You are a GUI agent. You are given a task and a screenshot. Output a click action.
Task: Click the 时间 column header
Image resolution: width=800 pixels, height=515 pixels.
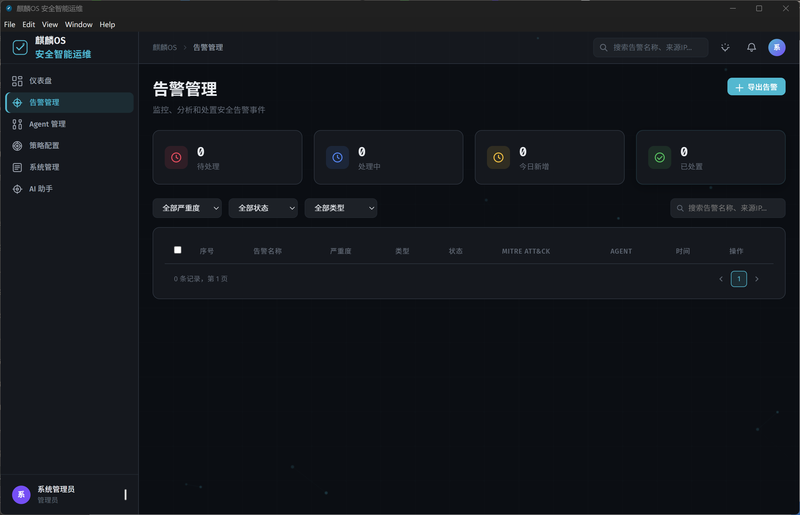point(683,251)
